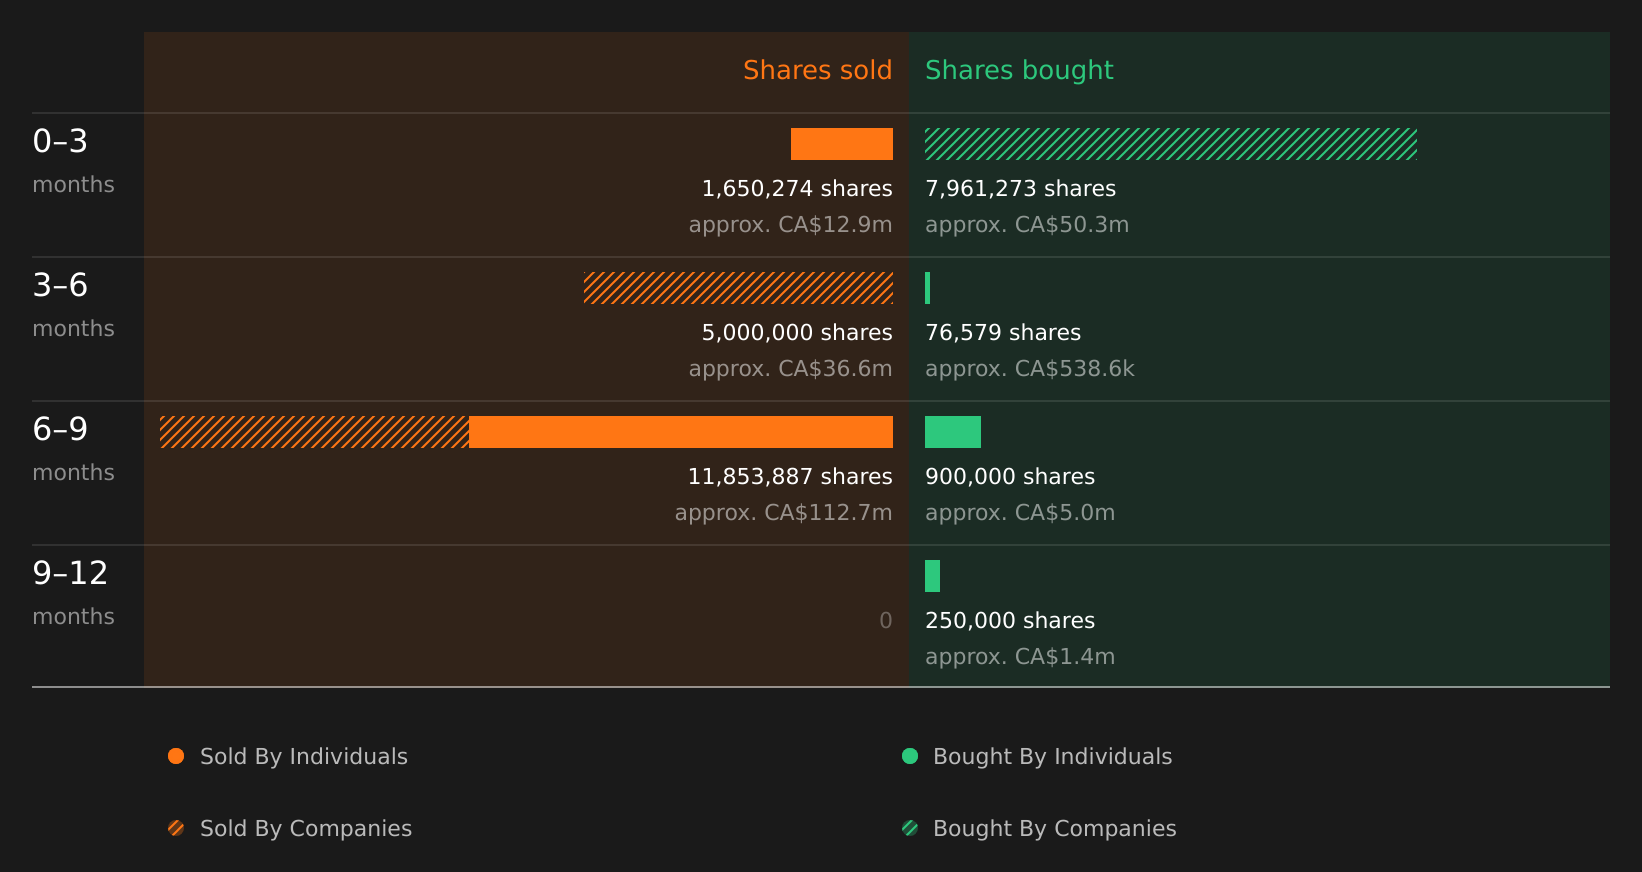
Task: Click the solid orange segment of 6–9 months bar
Action: (681, 432)
